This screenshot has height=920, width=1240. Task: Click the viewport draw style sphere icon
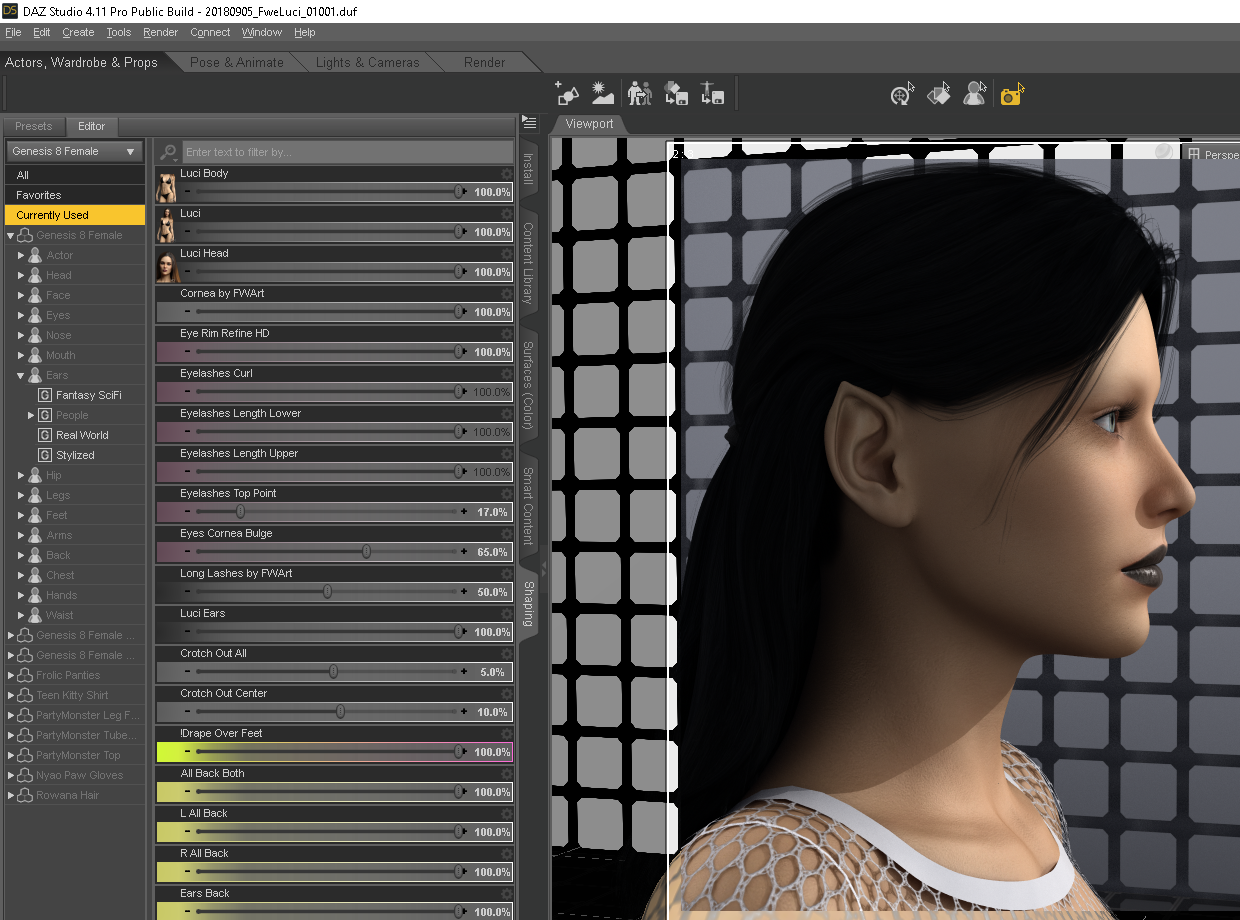coord(1164,152)
